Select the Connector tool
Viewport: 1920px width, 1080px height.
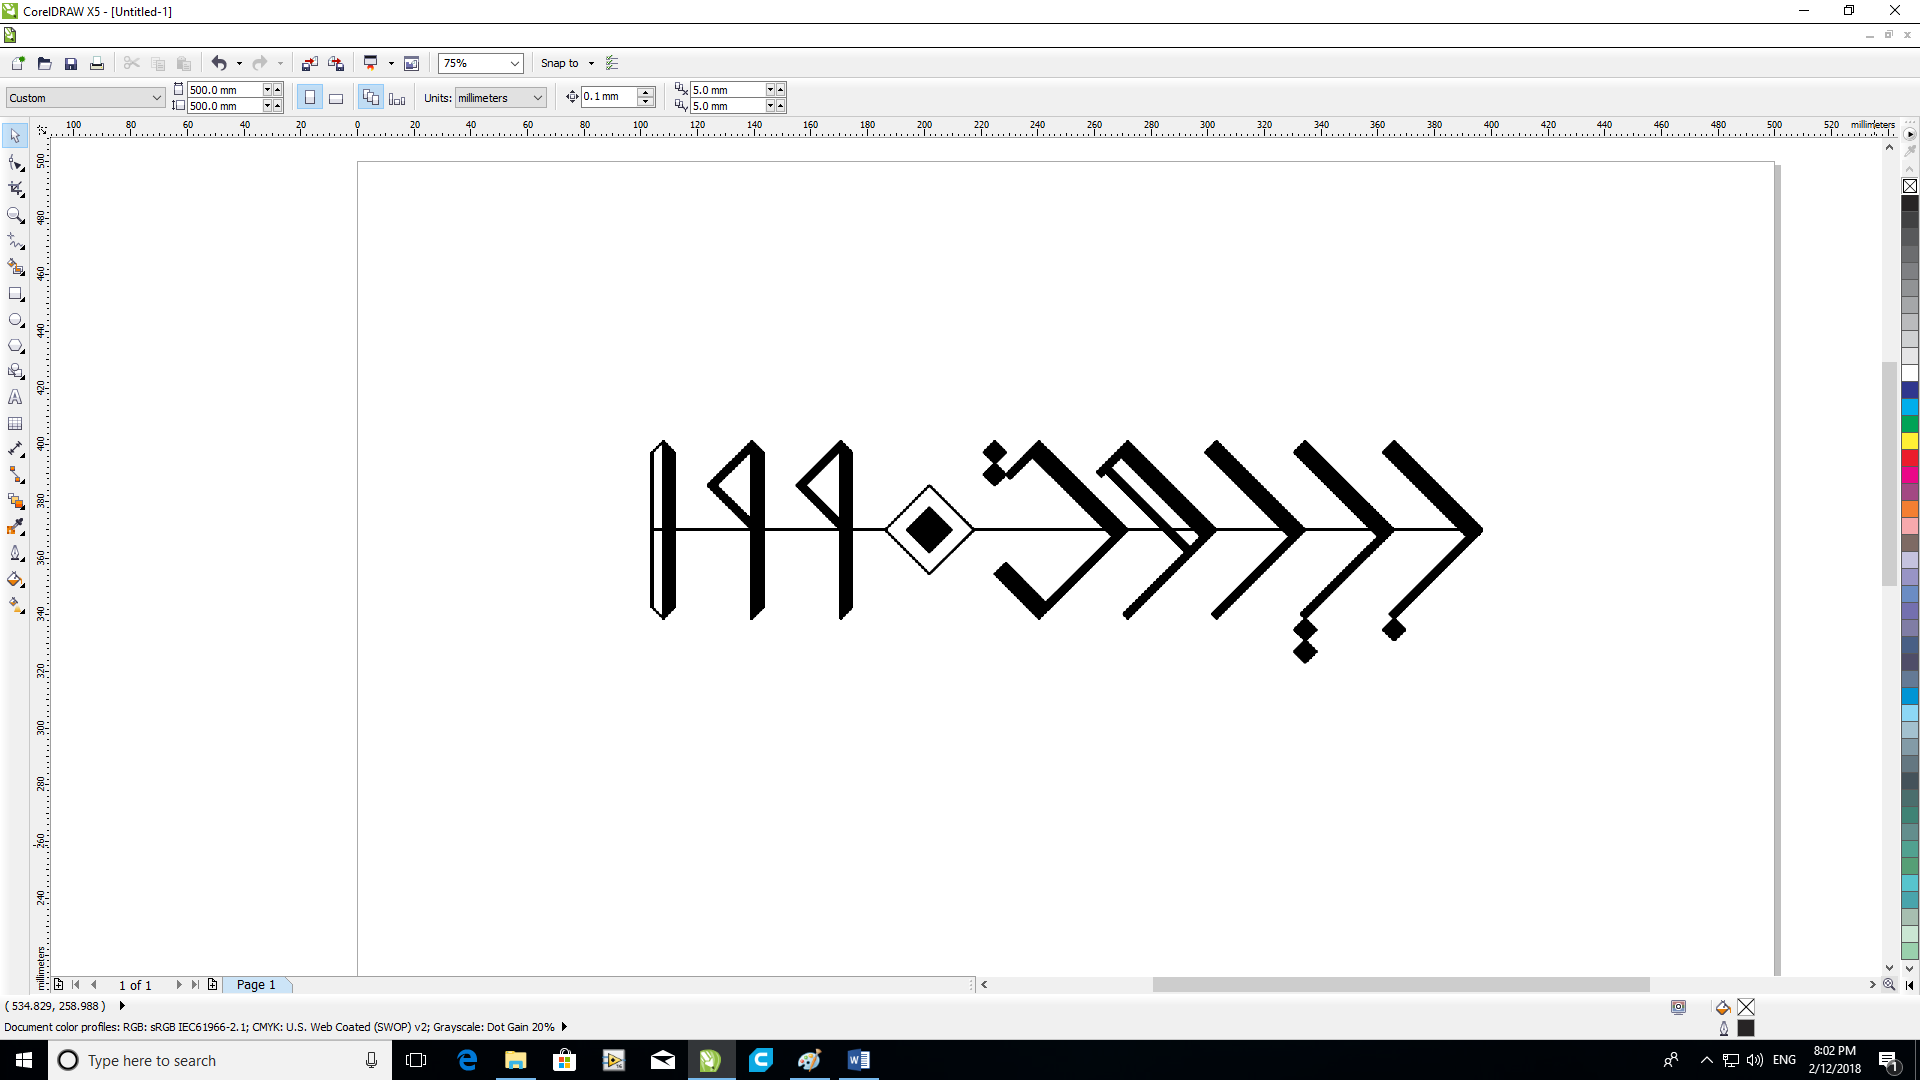pos(15,475)
